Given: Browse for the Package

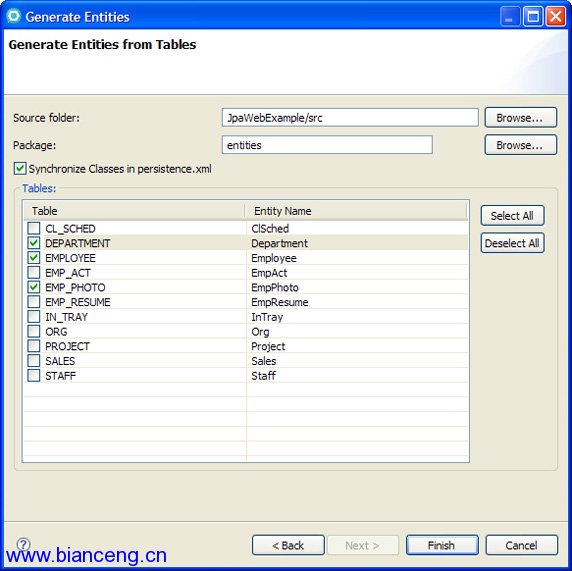Looking at the screenshot, I should coord(521,145).
